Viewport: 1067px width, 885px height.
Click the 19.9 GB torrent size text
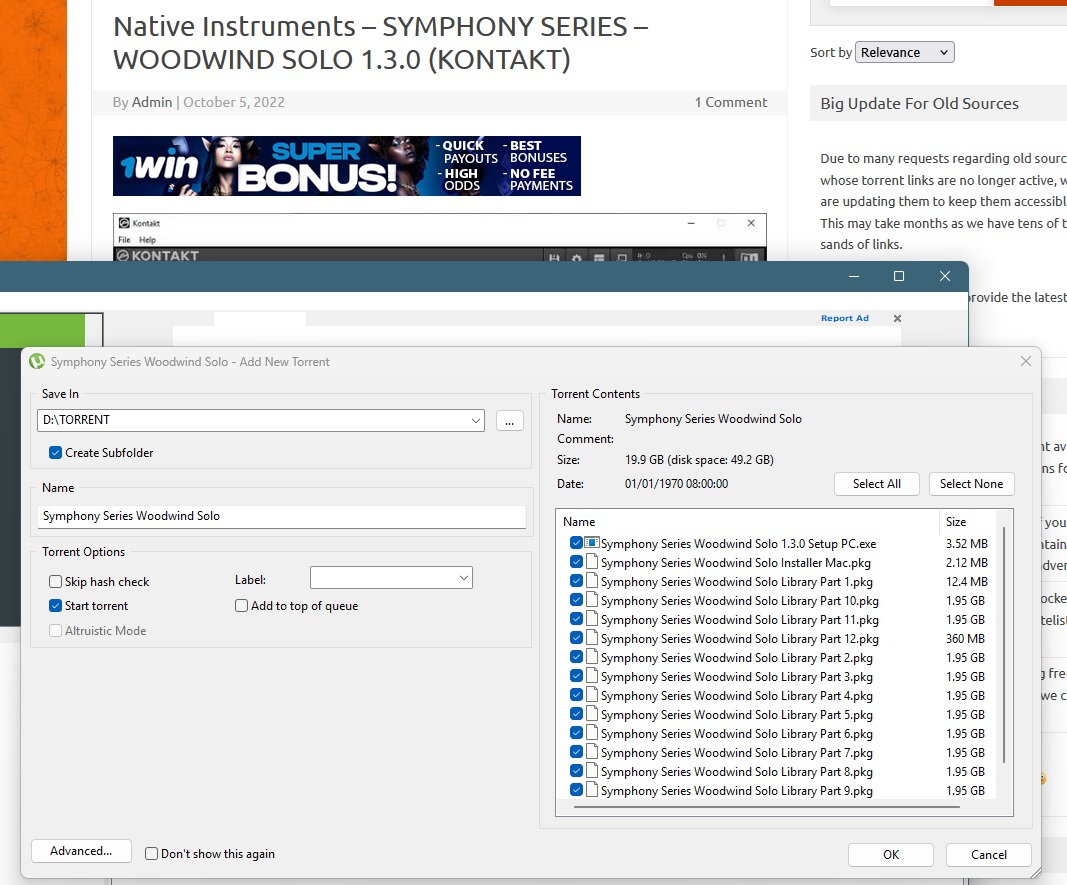[x=699, y=460]
